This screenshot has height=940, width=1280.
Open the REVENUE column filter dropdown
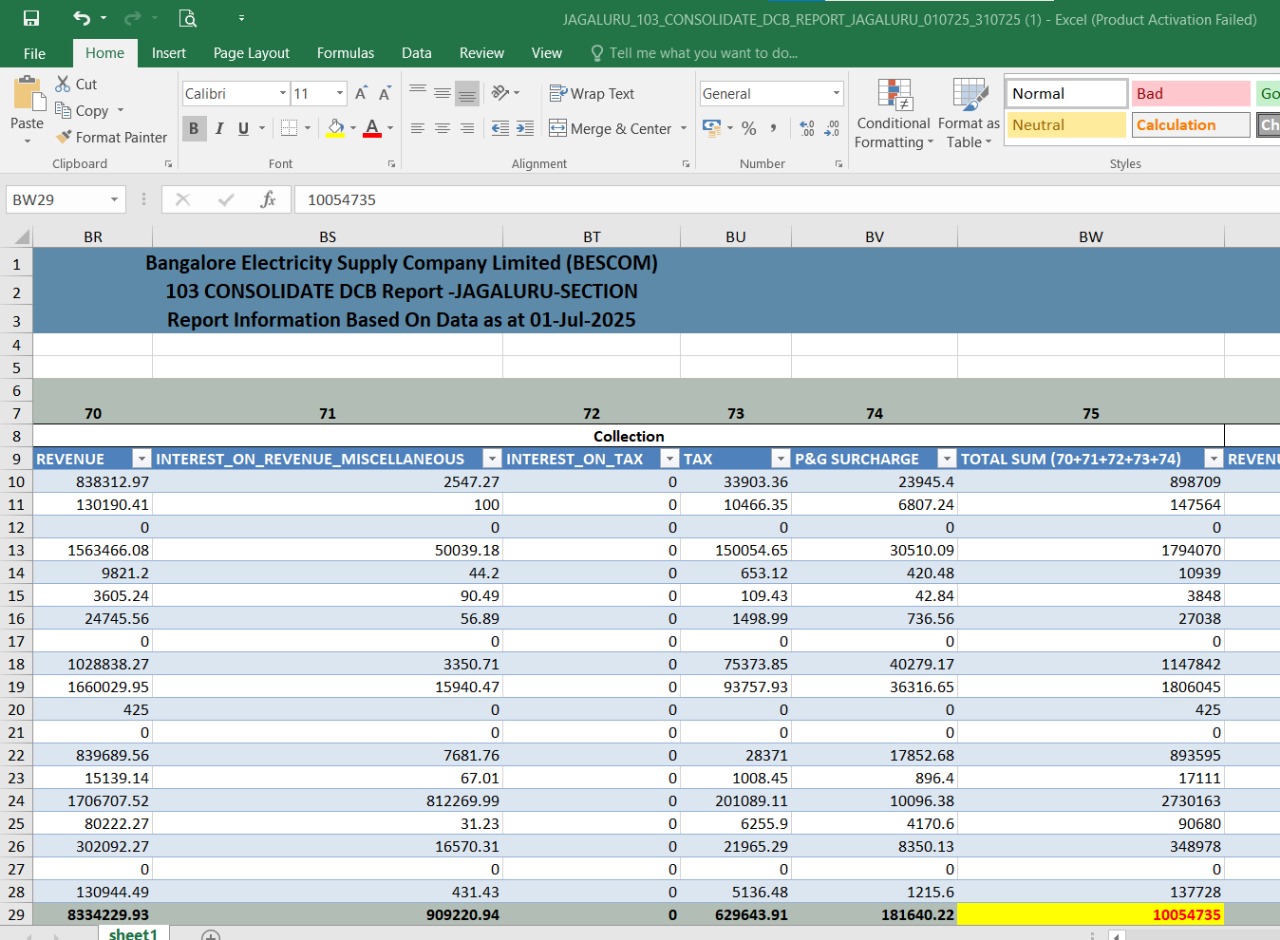coord(140,459)
